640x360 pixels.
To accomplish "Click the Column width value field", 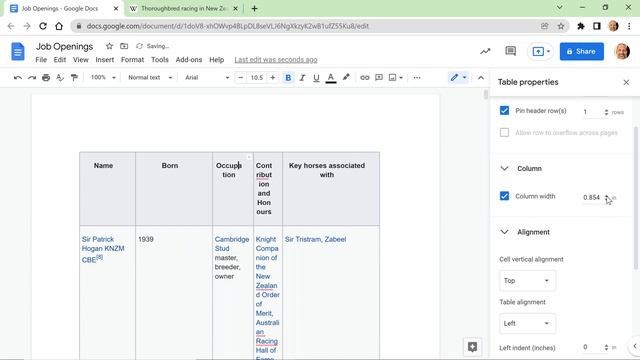I will [x=592, y=198].
